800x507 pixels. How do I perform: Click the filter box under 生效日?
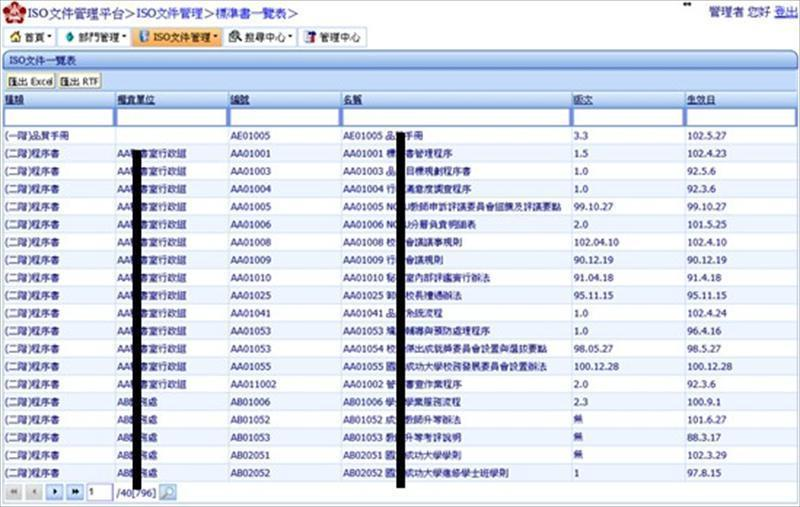point(740,118)
